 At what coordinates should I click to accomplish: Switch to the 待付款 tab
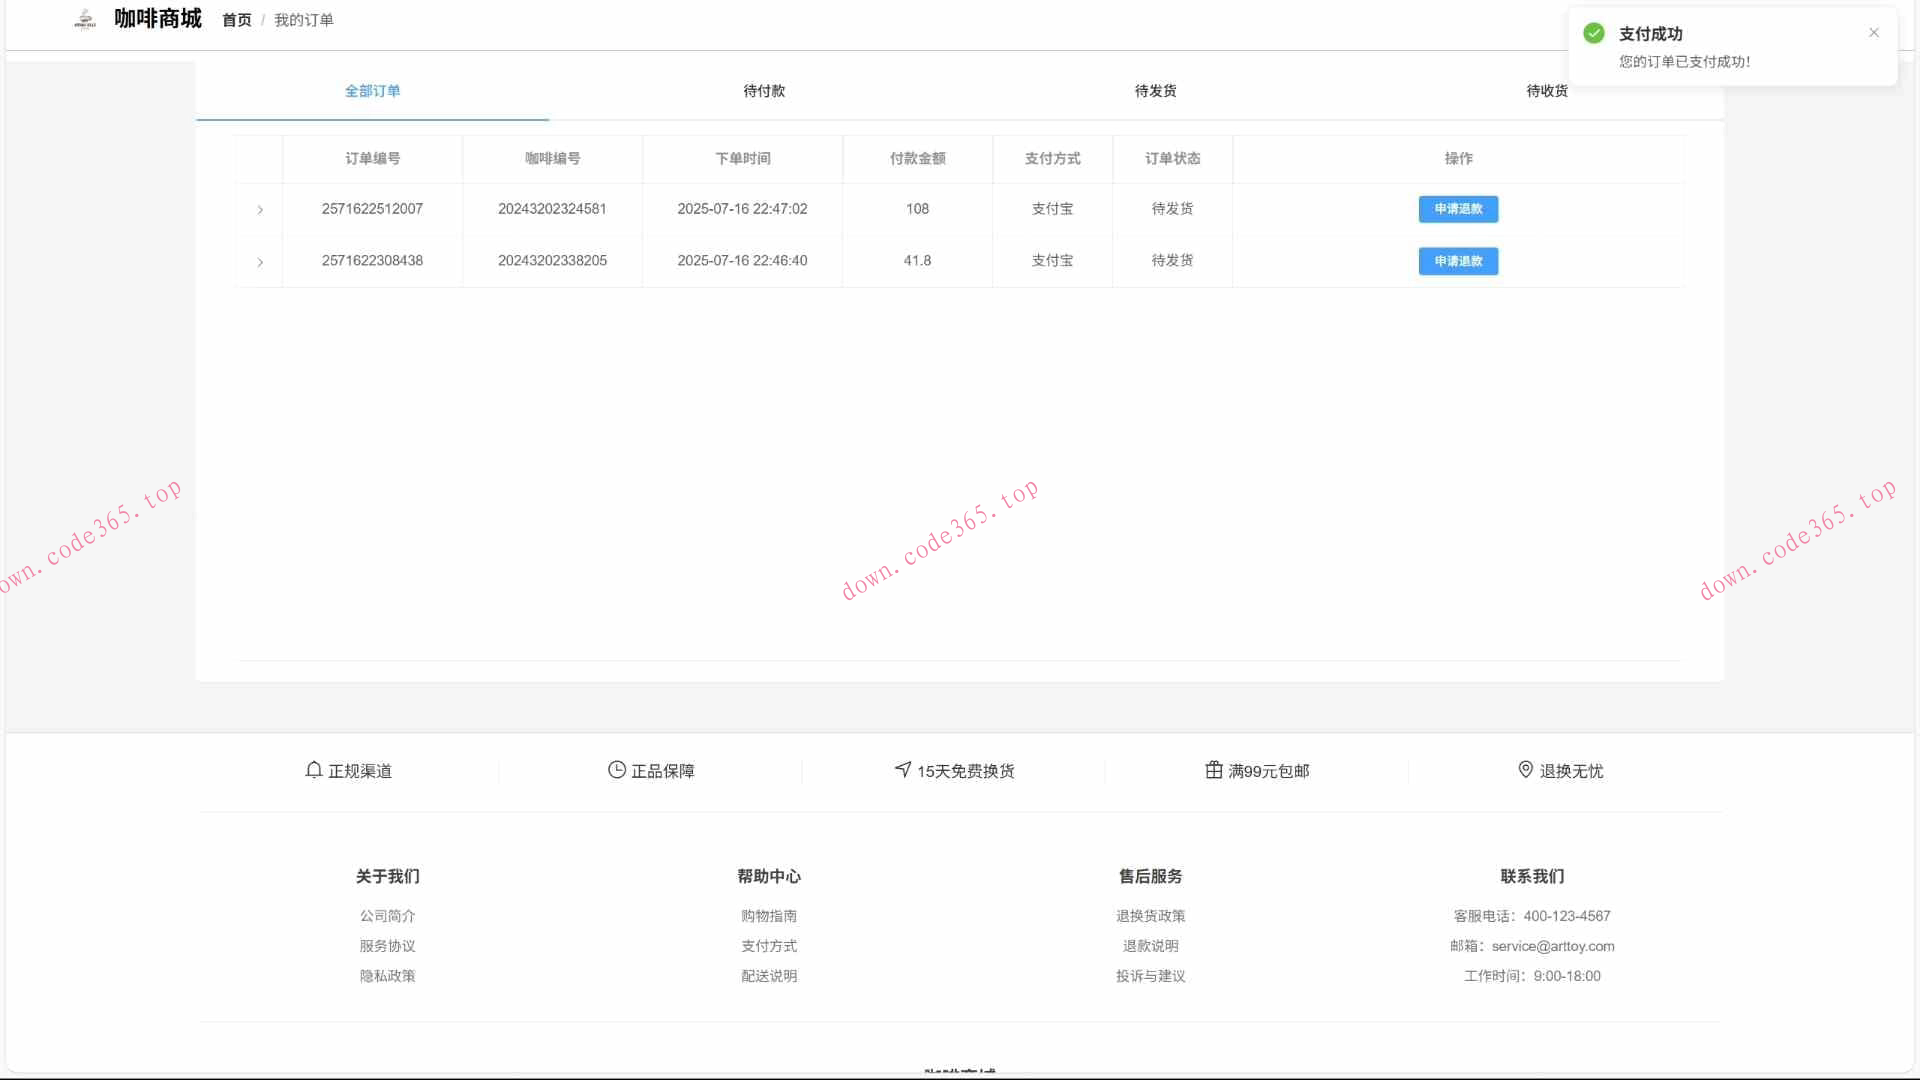764,91
